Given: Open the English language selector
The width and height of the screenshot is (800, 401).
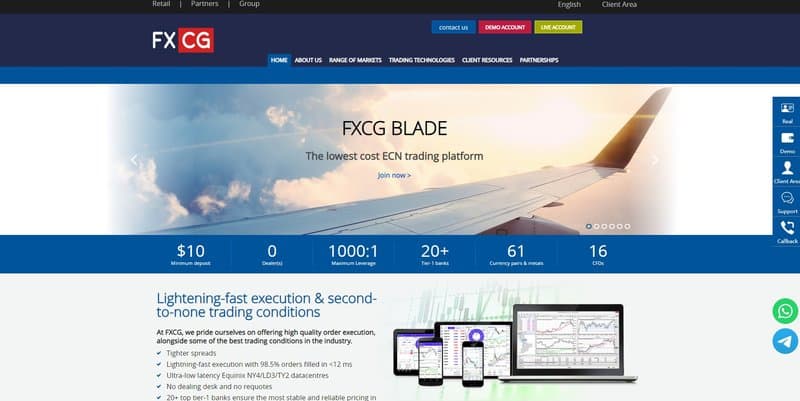Looking at the screenshot, I should [569, 4].
